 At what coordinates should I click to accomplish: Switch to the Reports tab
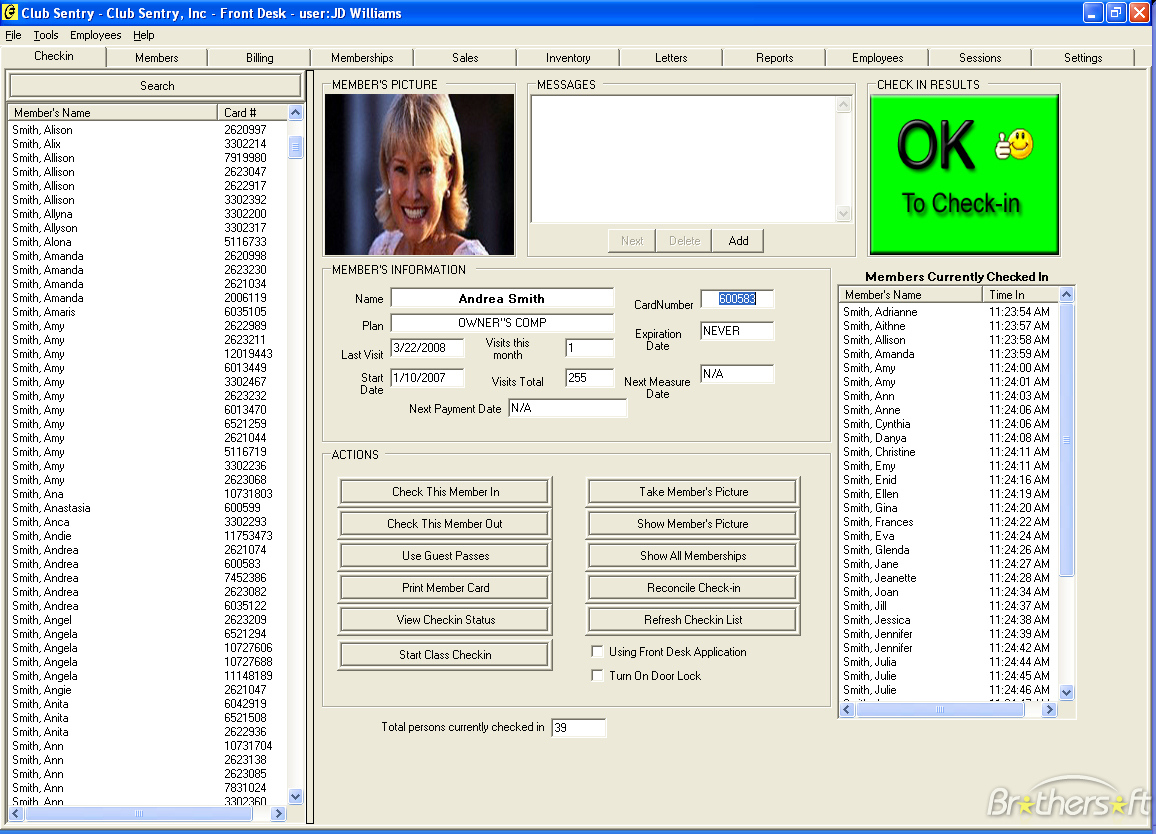(774, 58)
